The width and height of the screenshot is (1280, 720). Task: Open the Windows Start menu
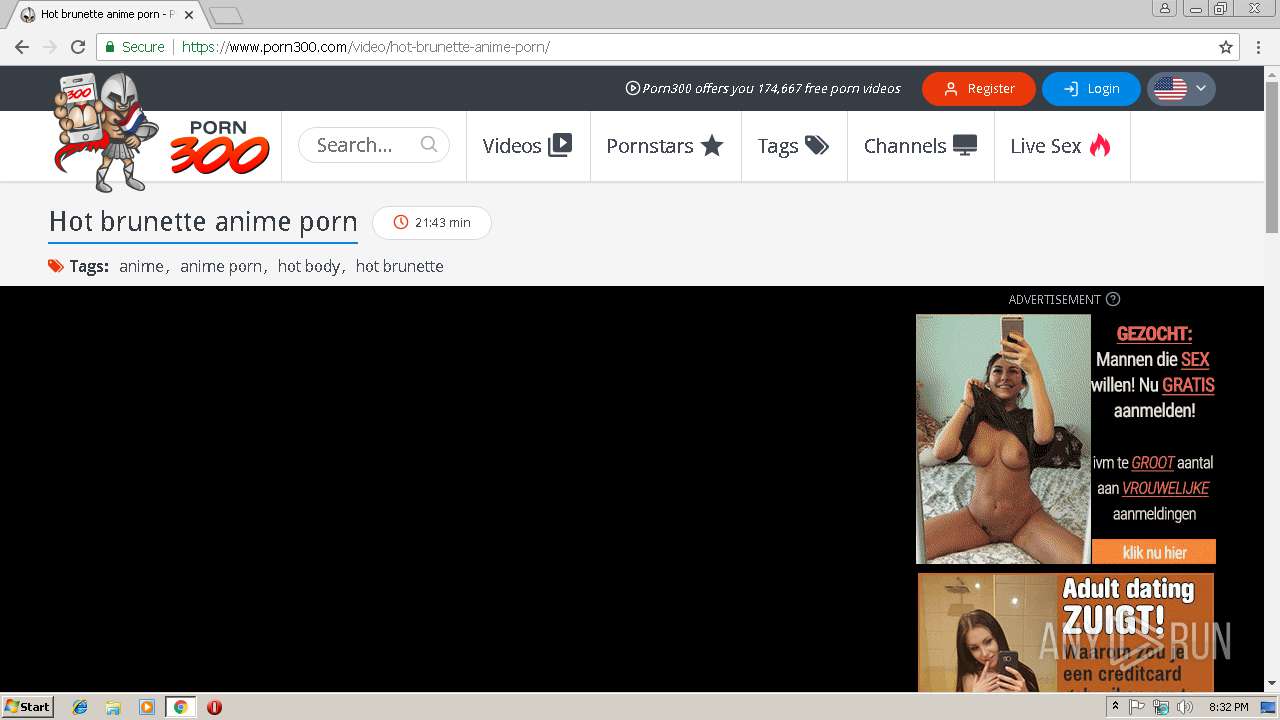[28, 707]
